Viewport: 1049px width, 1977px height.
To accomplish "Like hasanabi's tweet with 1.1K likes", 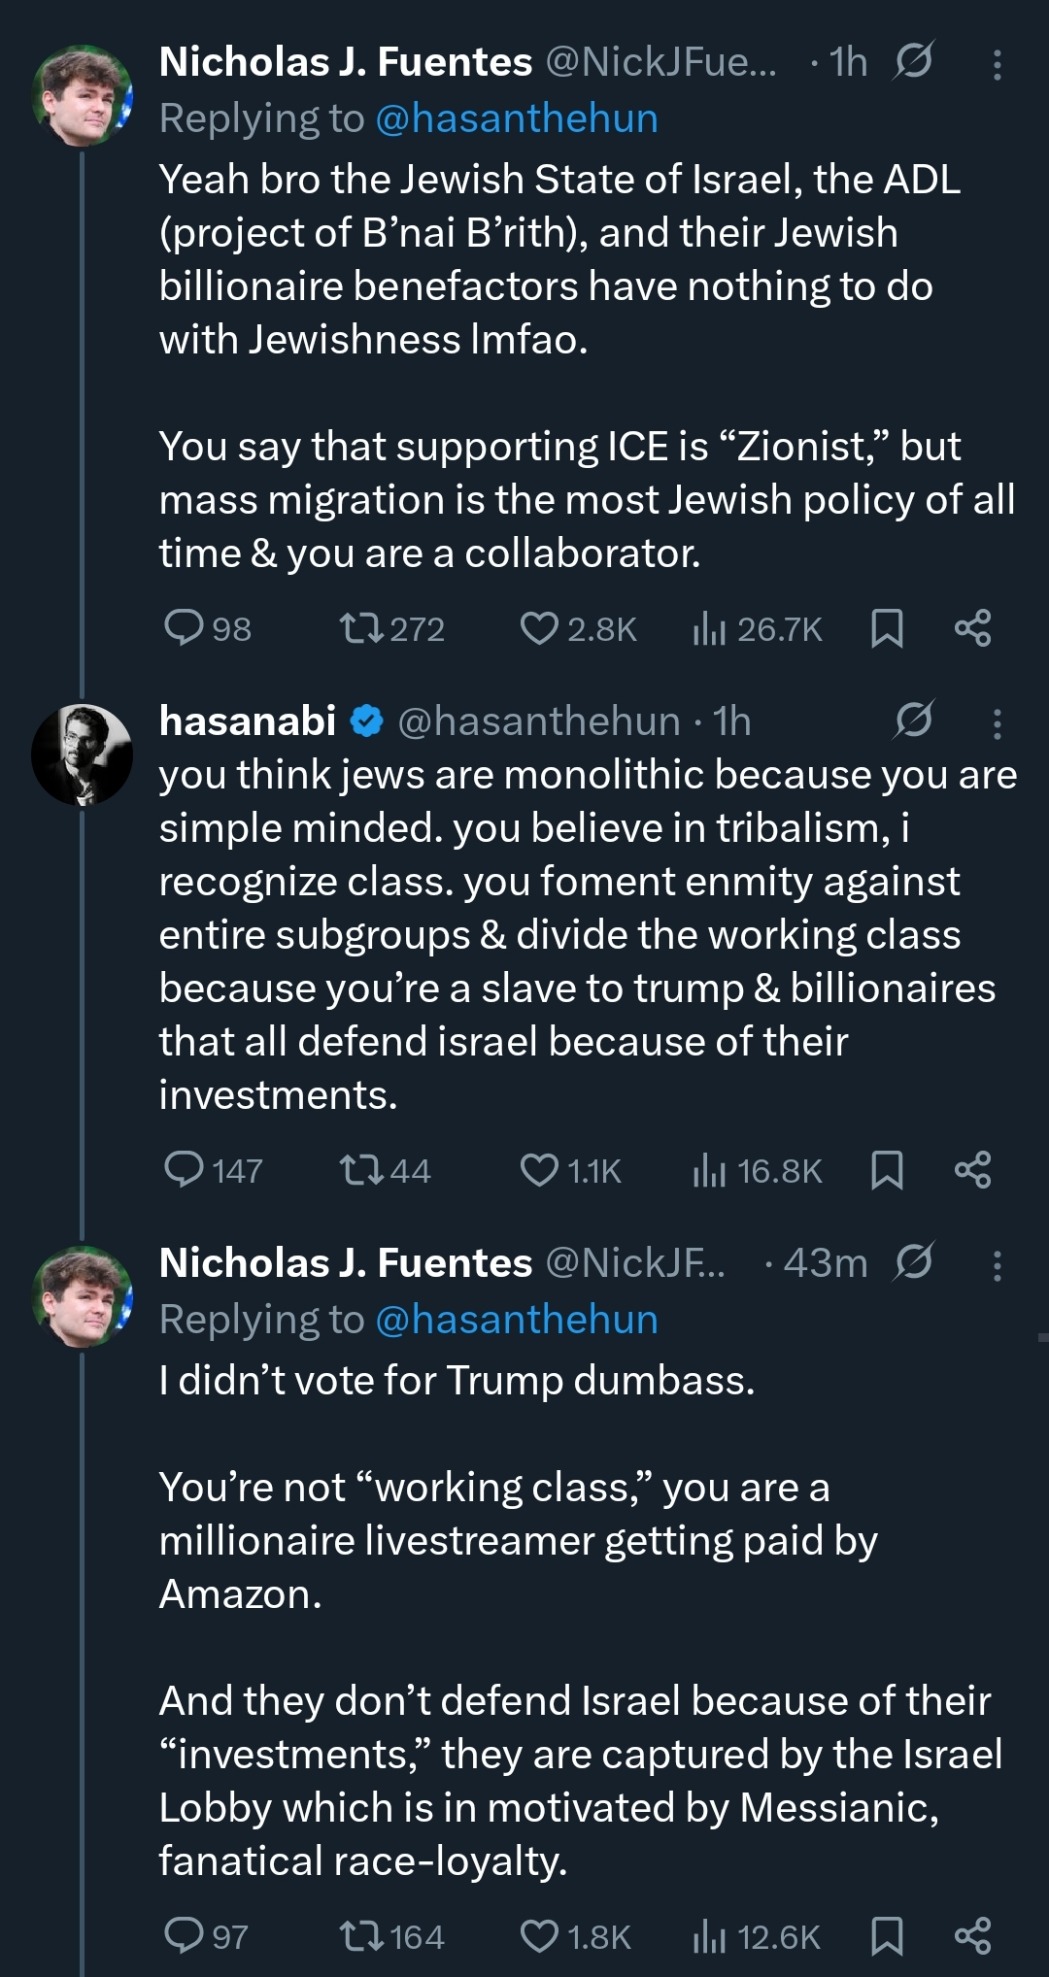I will [540, 1170].
